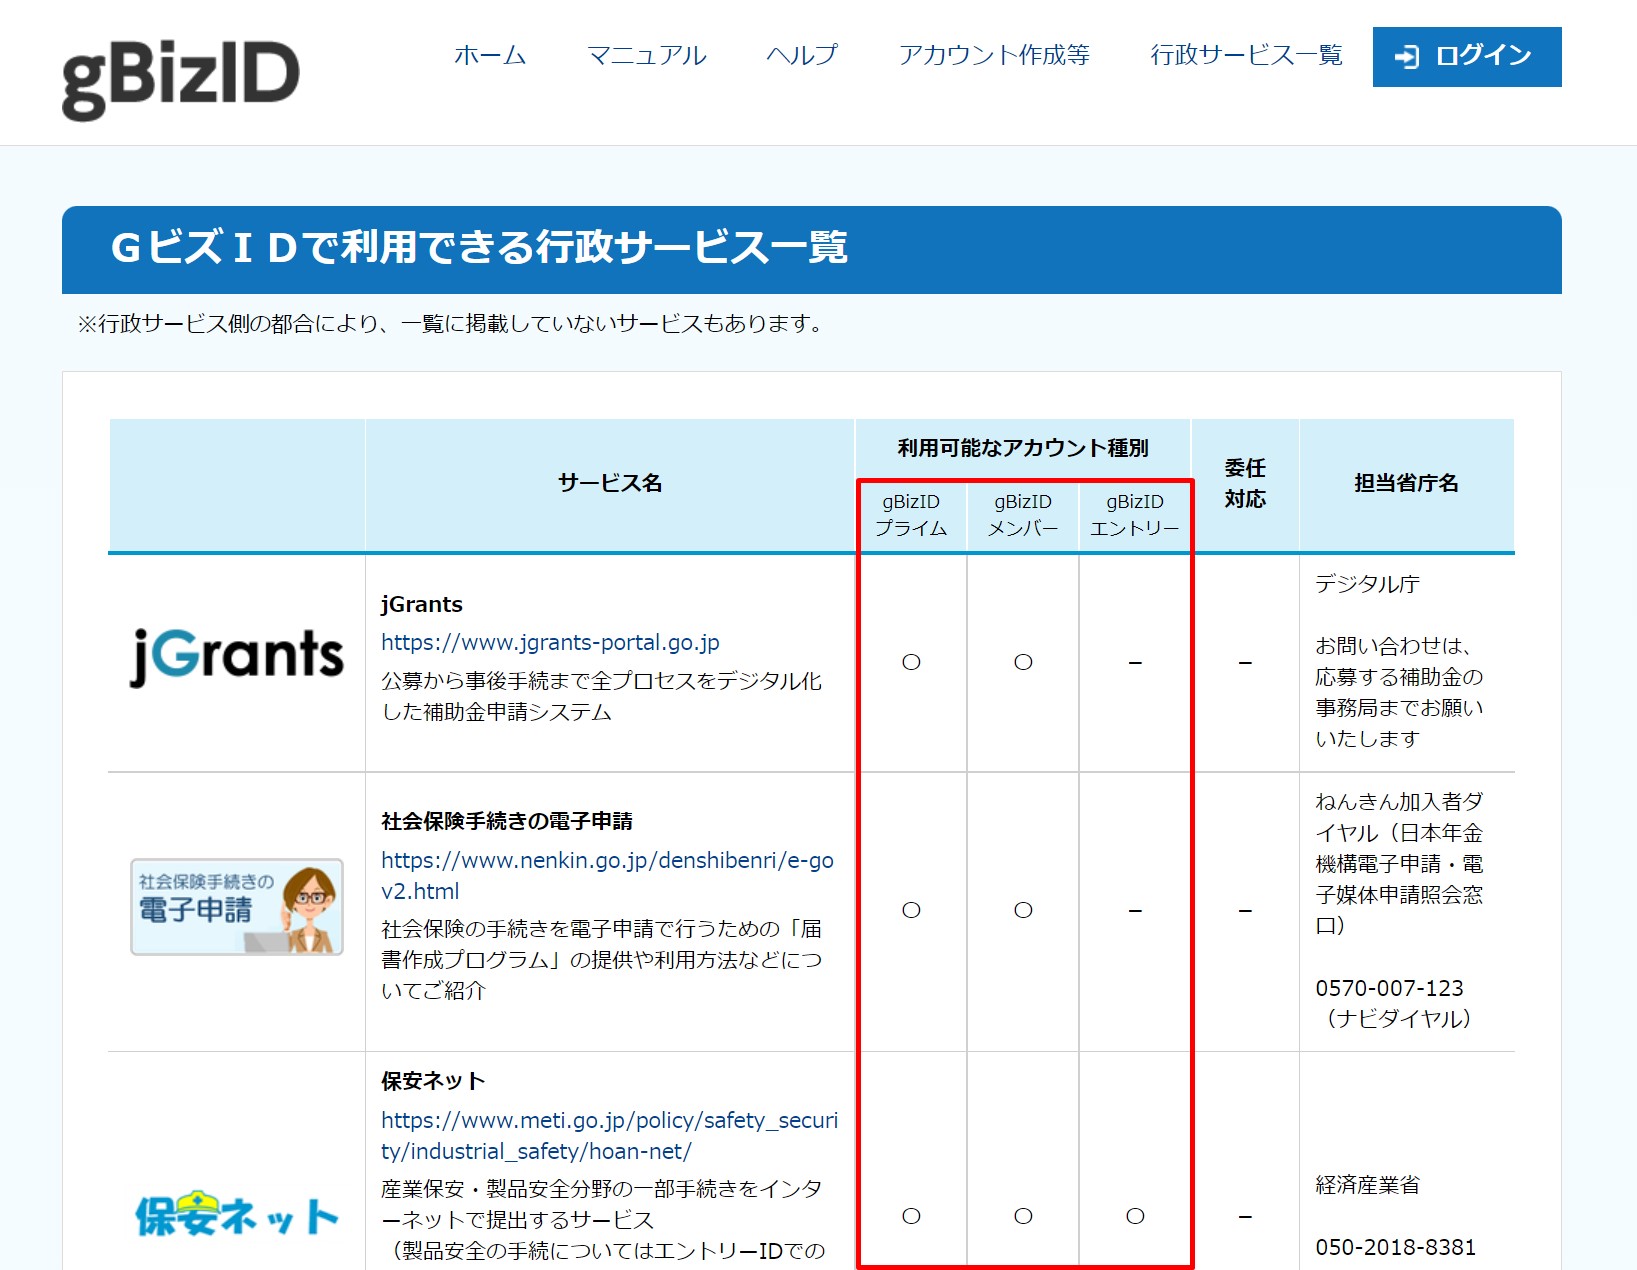Click the login arrow icon on ログイン button
Image resolution: width=1637 pixels, height=1270 pixels.
click(x=1409, y=57)
